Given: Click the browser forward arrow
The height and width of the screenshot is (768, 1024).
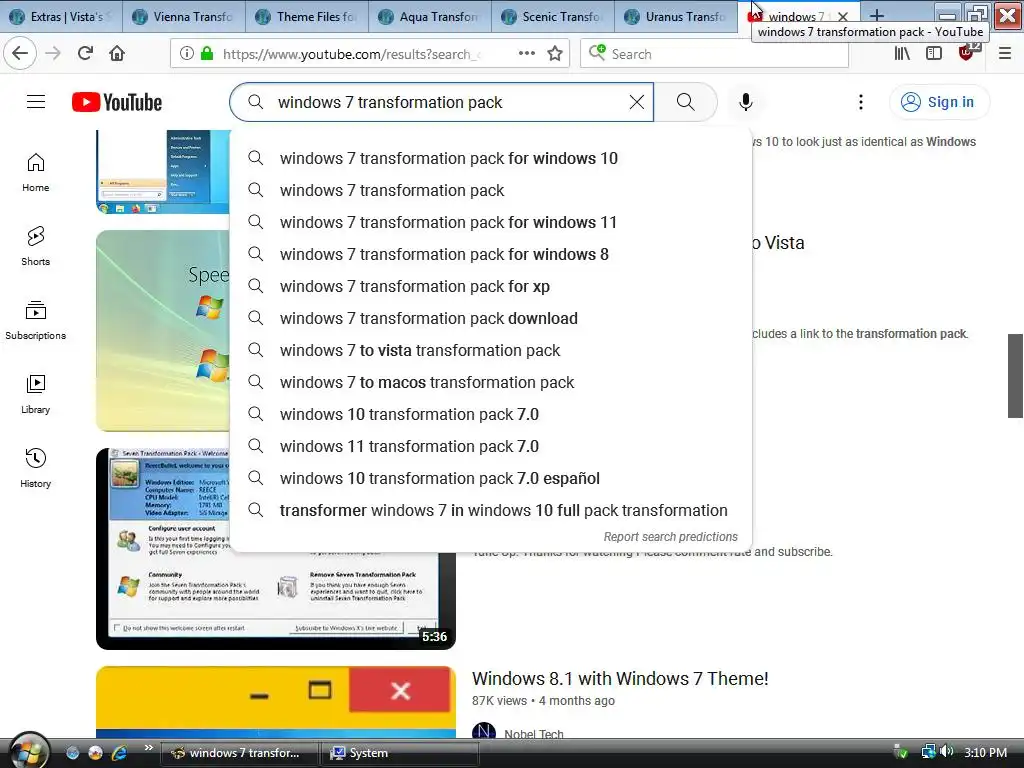Looking at the screenshot, I should point(54,54).
